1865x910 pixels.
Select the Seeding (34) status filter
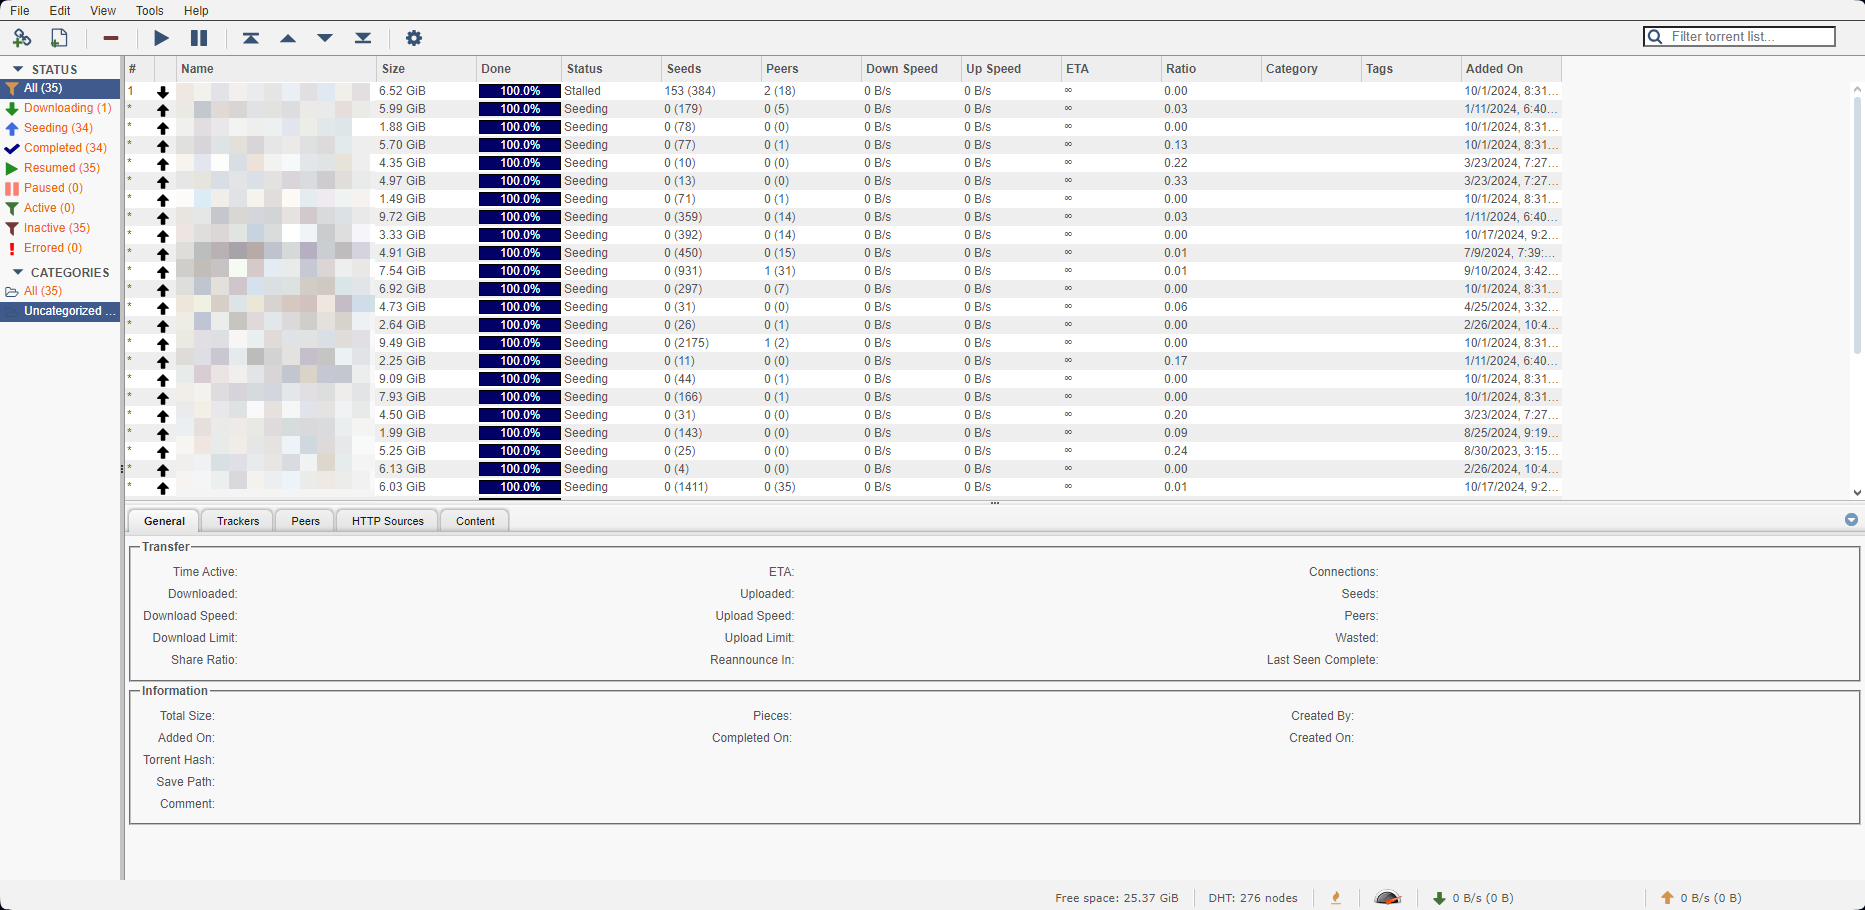tap(57, 127)
